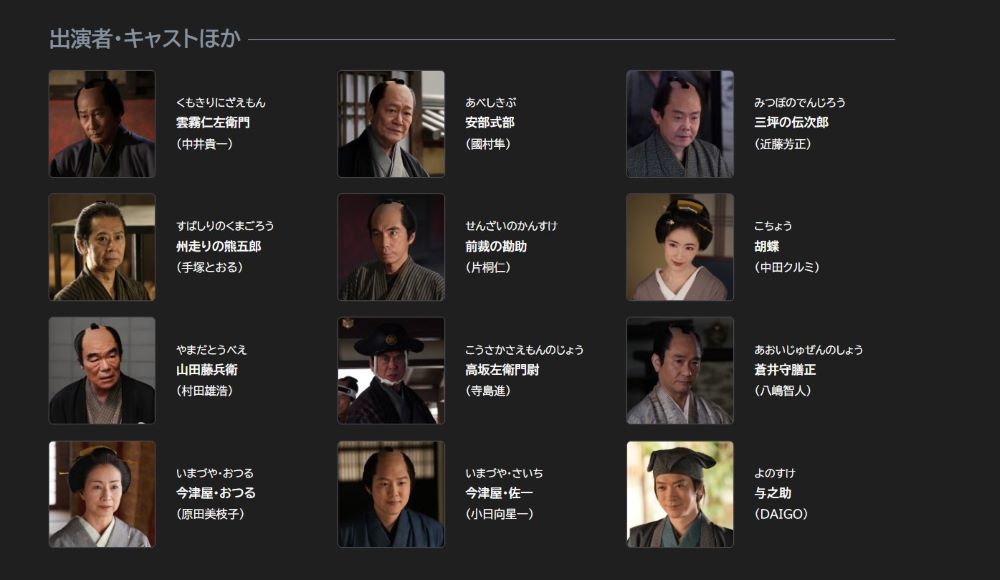The height and width of the screenshot is (580, 1000).
Task: Select the actor name 中田クルミ
Action: tap(787, 267)
